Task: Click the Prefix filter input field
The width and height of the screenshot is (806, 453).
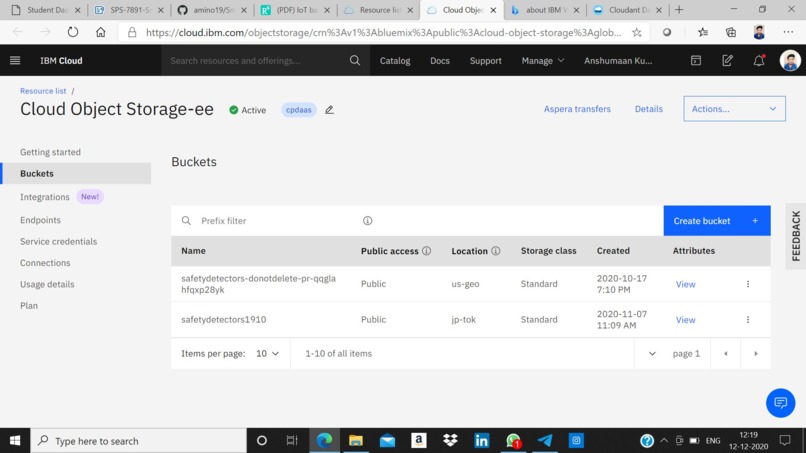Action: 278,221
